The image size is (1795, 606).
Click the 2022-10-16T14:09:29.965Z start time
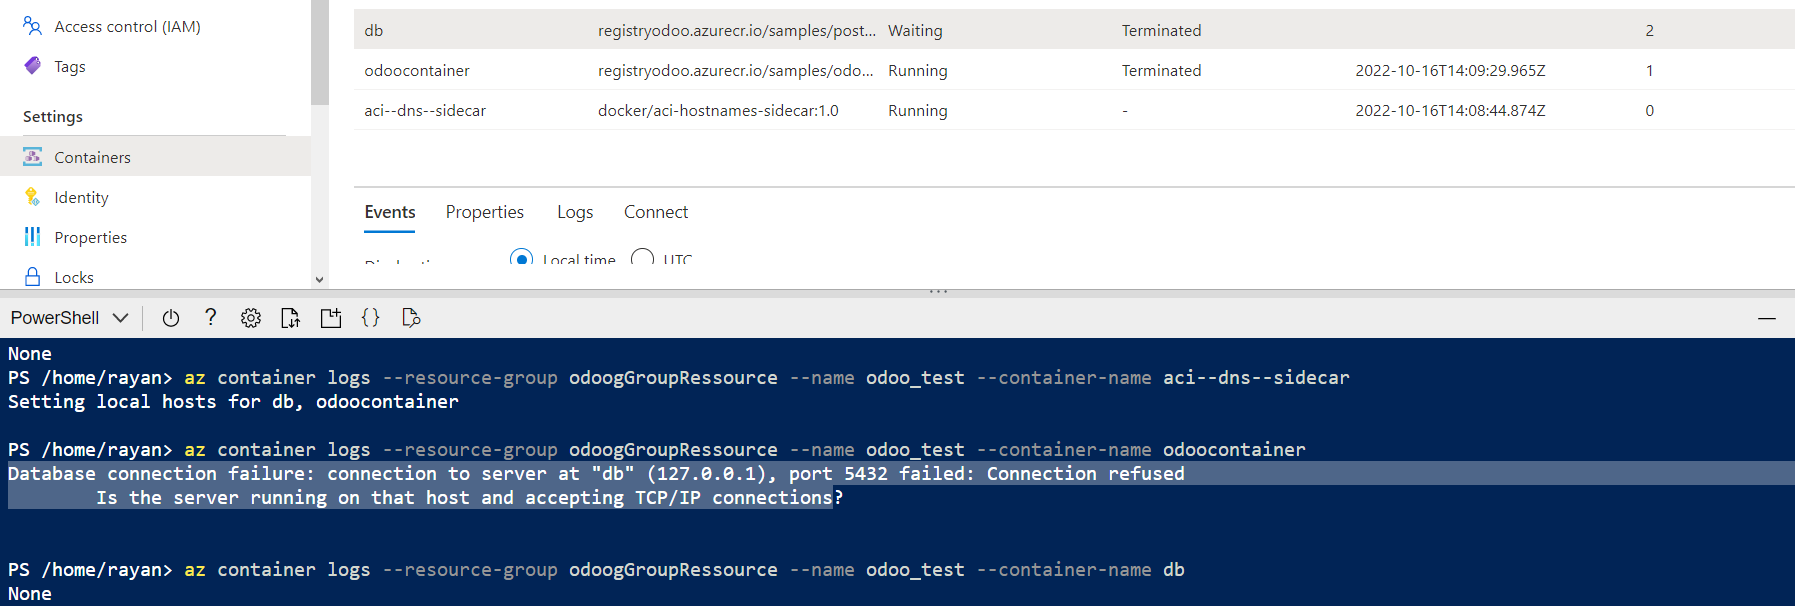click(1450, 70)
